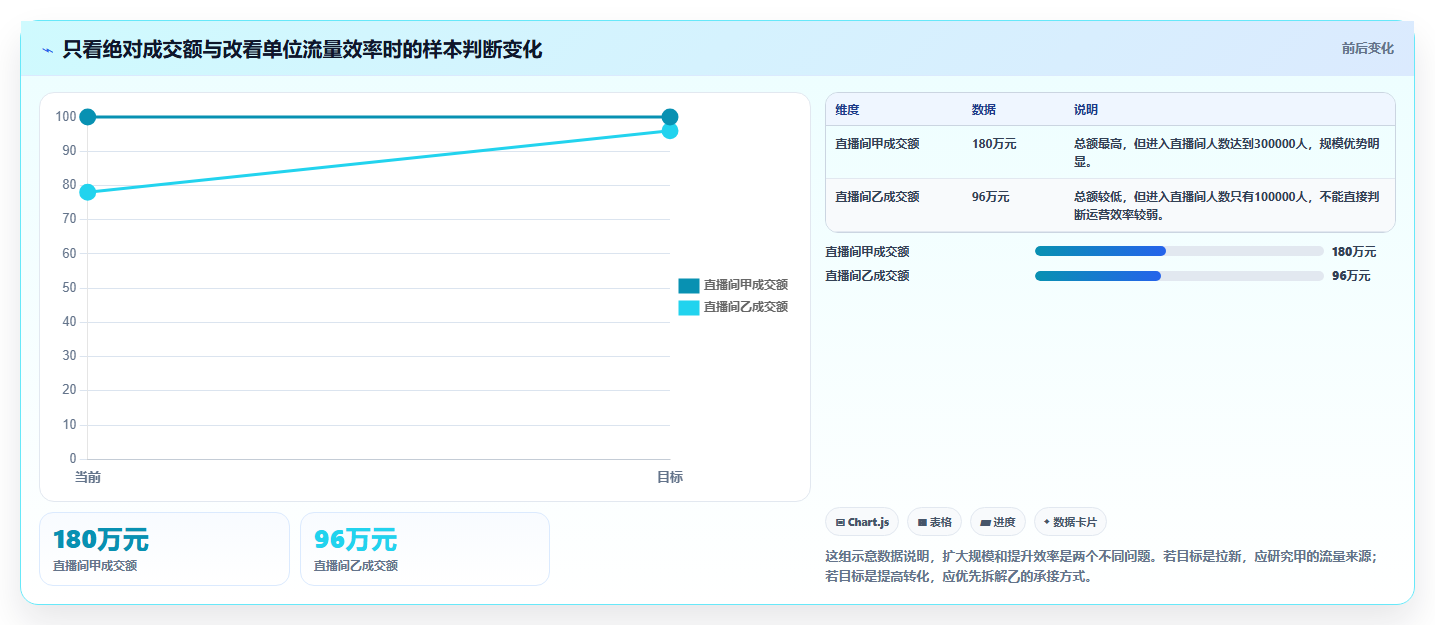
Task: Select 直播间甲 data point at 当前
Action: (x=88, y=117)
